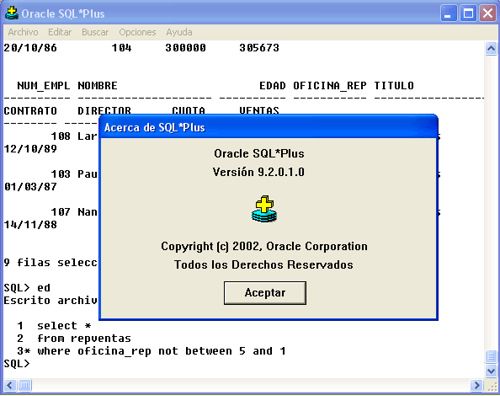Click the vertical scrollbar down arrow
Viewport: 500px width, 396px height.
tap(491, 371)
